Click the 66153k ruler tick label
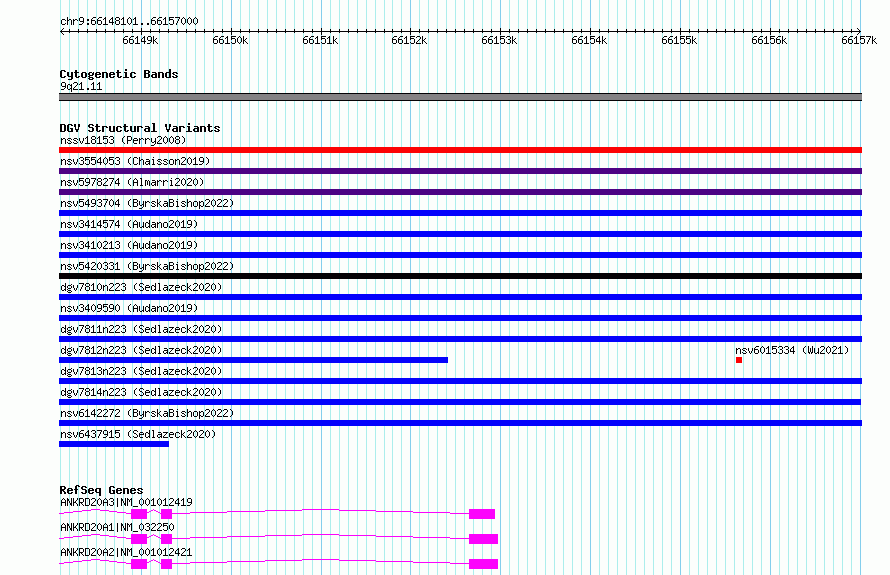890x575 pixels. tap(499, 40)
